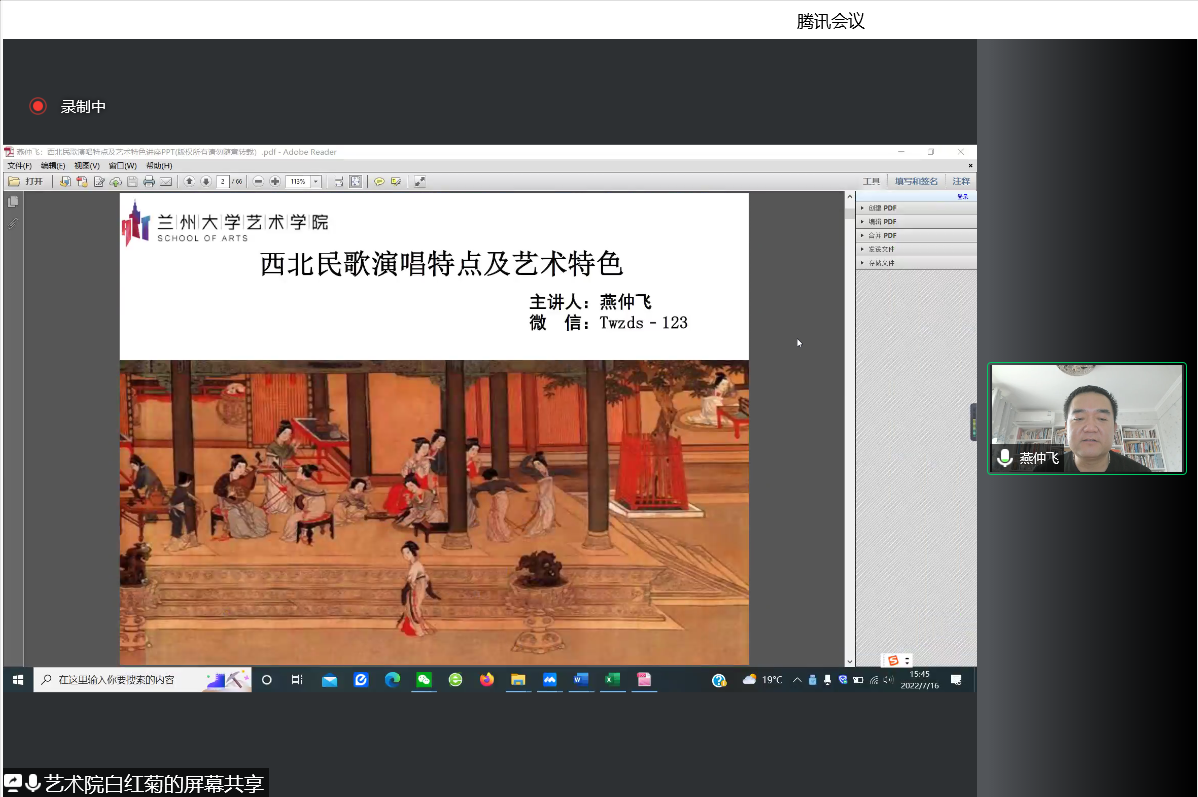This screenshot has width=1198, height=797.
Task: Click the add sticky note comment icon
Action: 379,182
